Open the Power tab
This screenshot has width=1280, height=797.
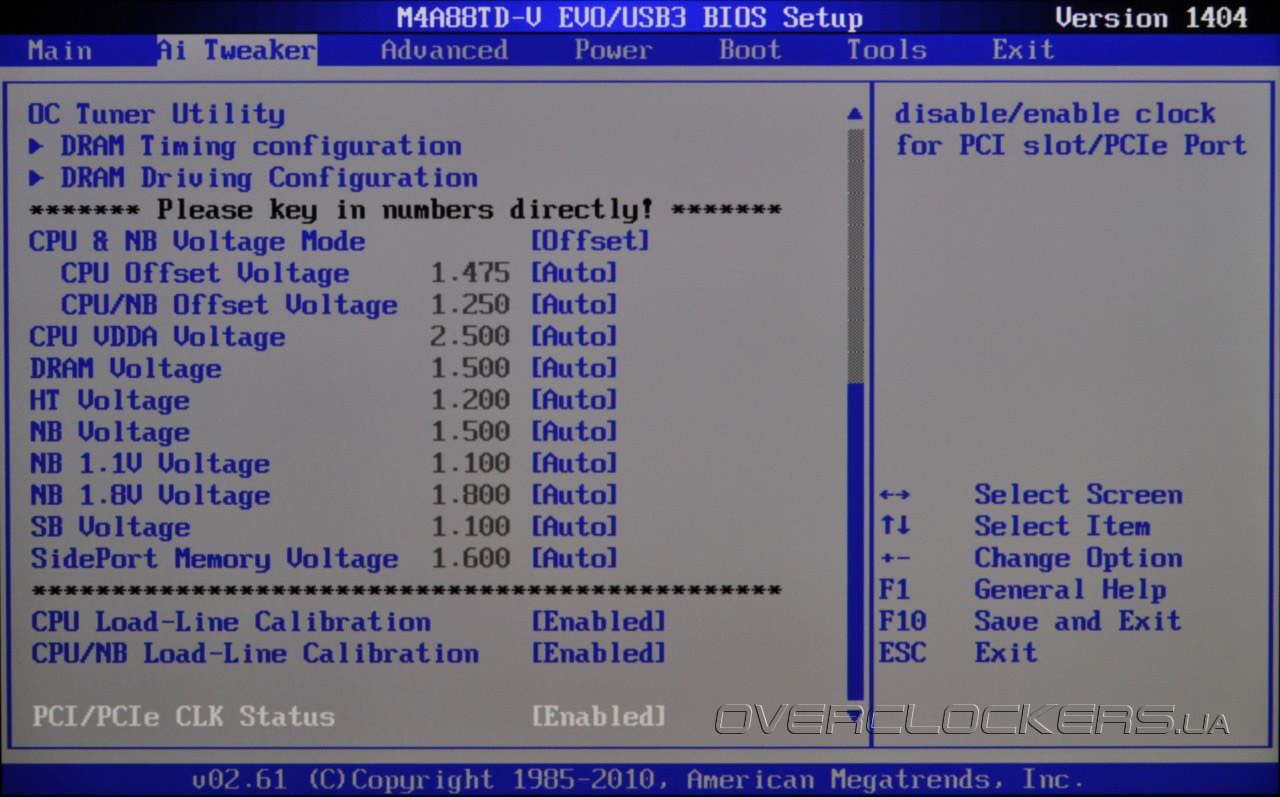(x=613, y=50)
